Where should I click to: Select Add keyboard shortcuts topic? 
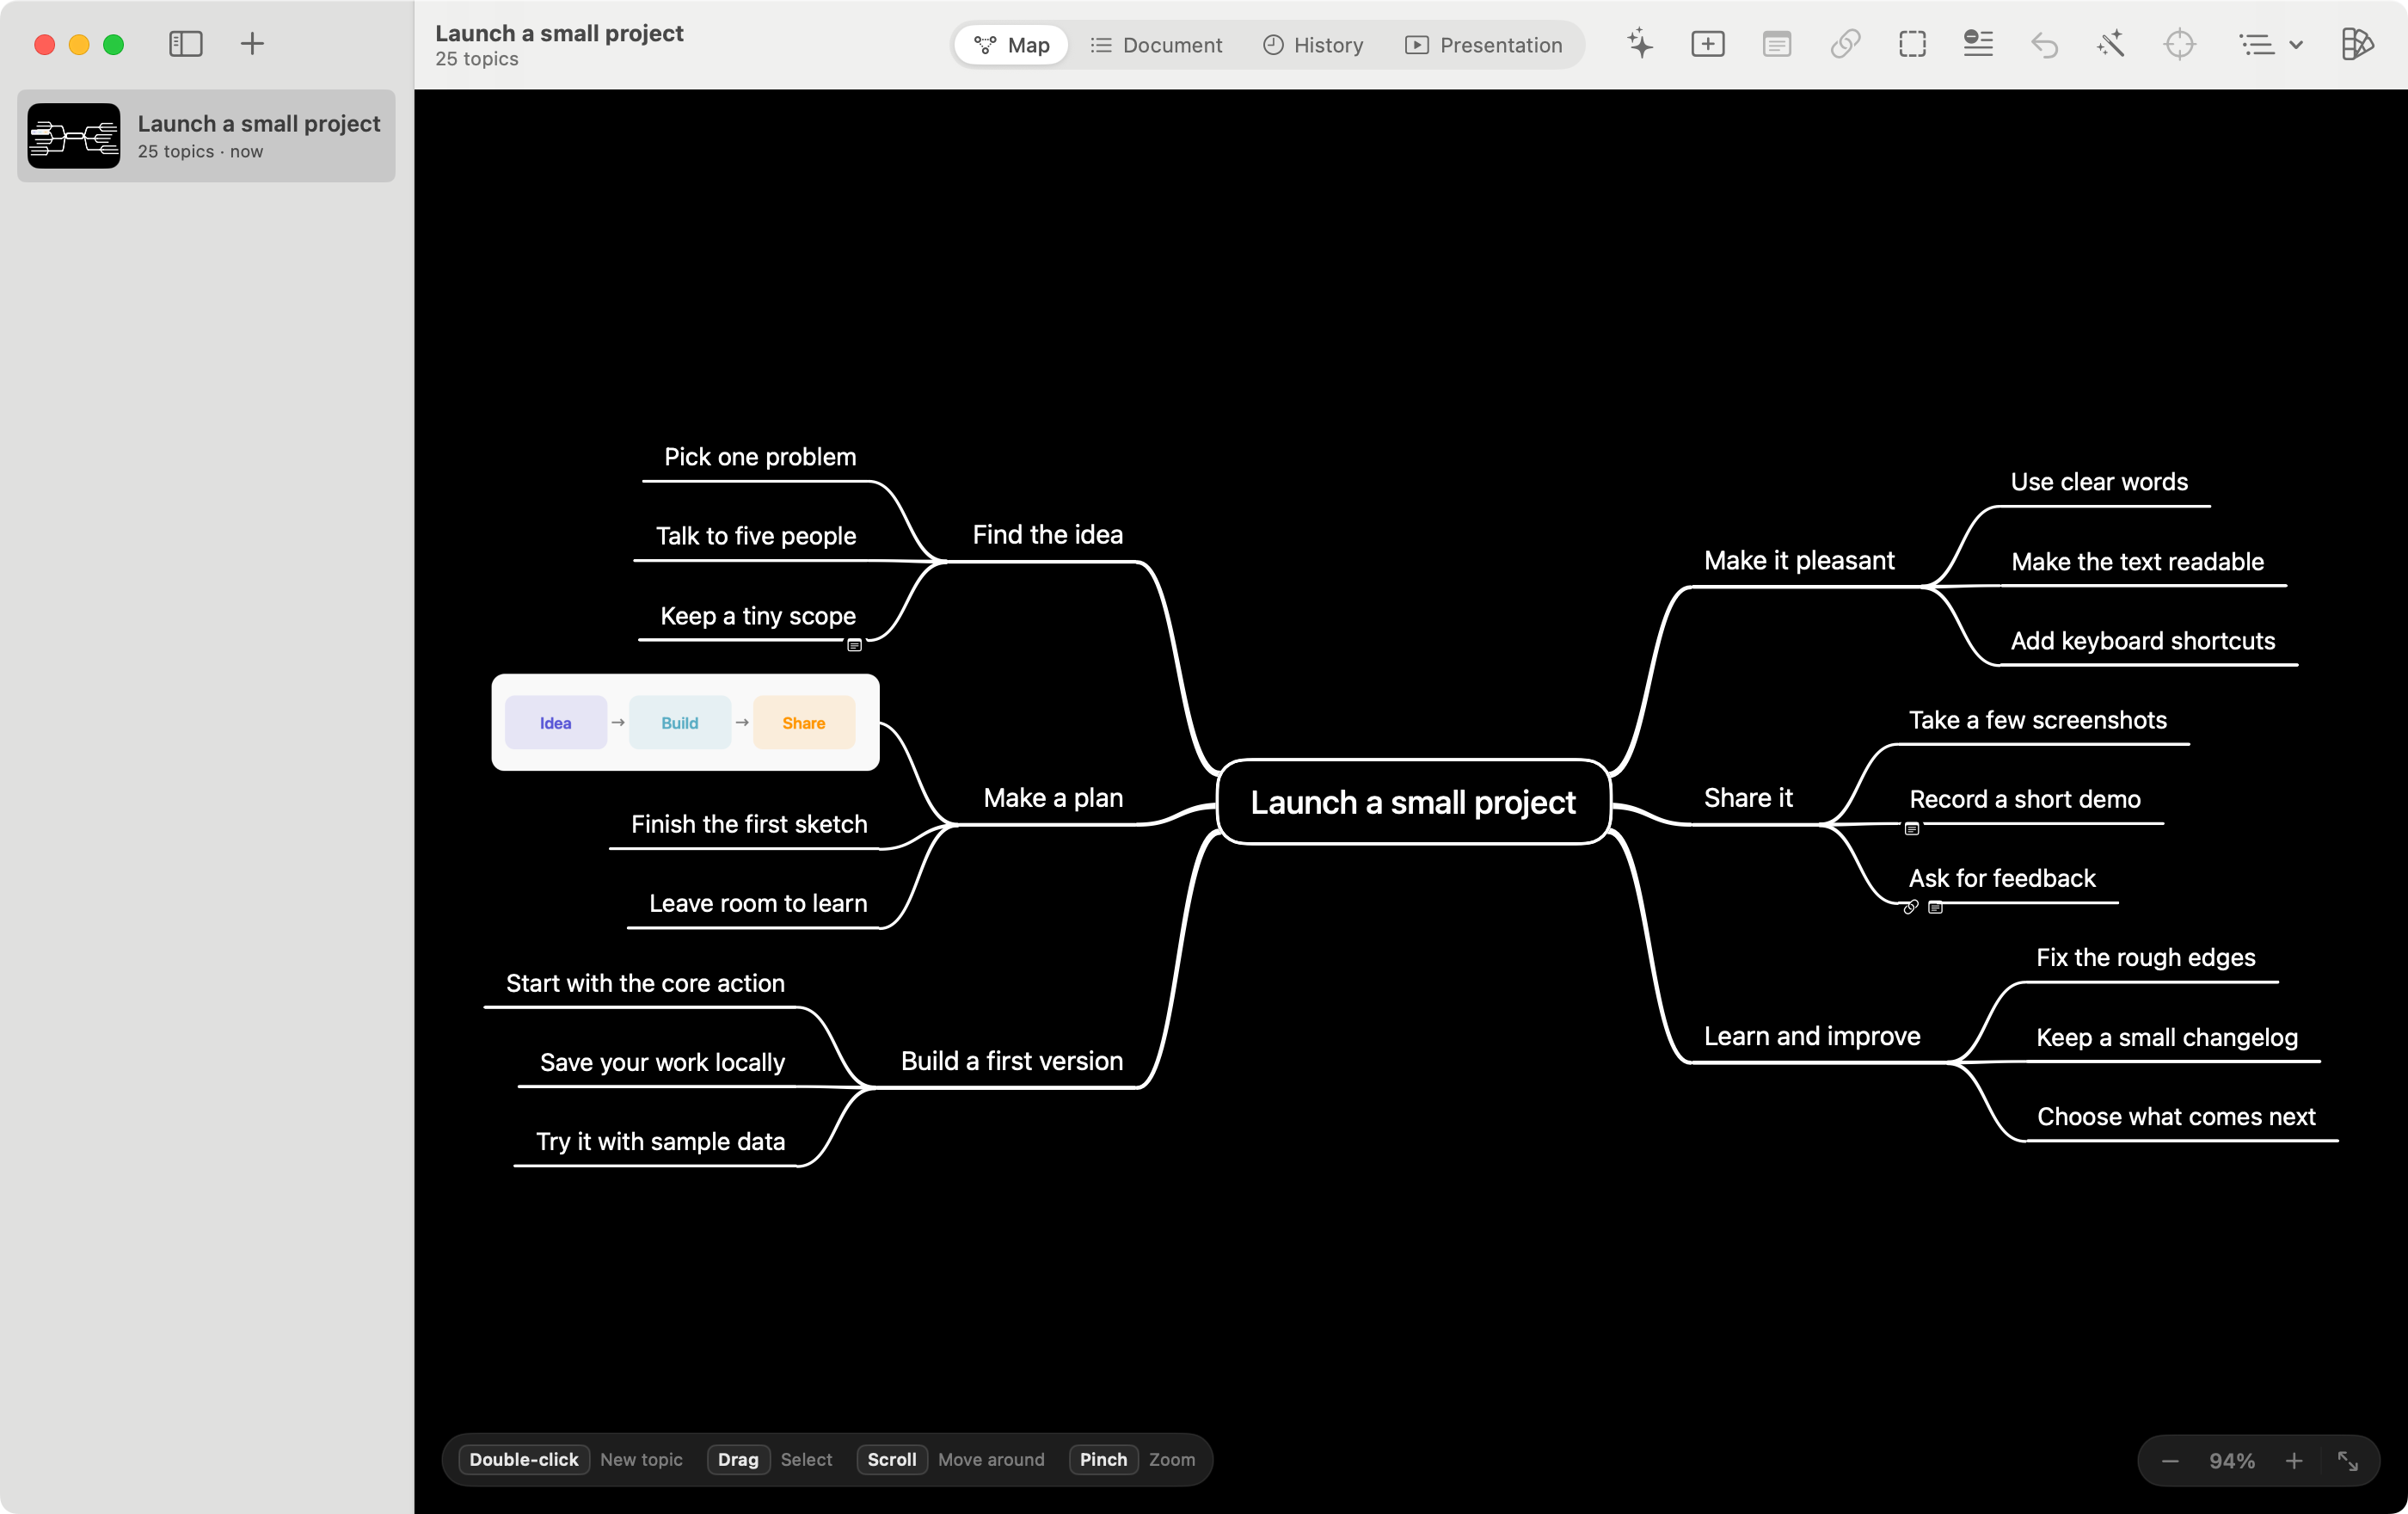click(2143, 641)
